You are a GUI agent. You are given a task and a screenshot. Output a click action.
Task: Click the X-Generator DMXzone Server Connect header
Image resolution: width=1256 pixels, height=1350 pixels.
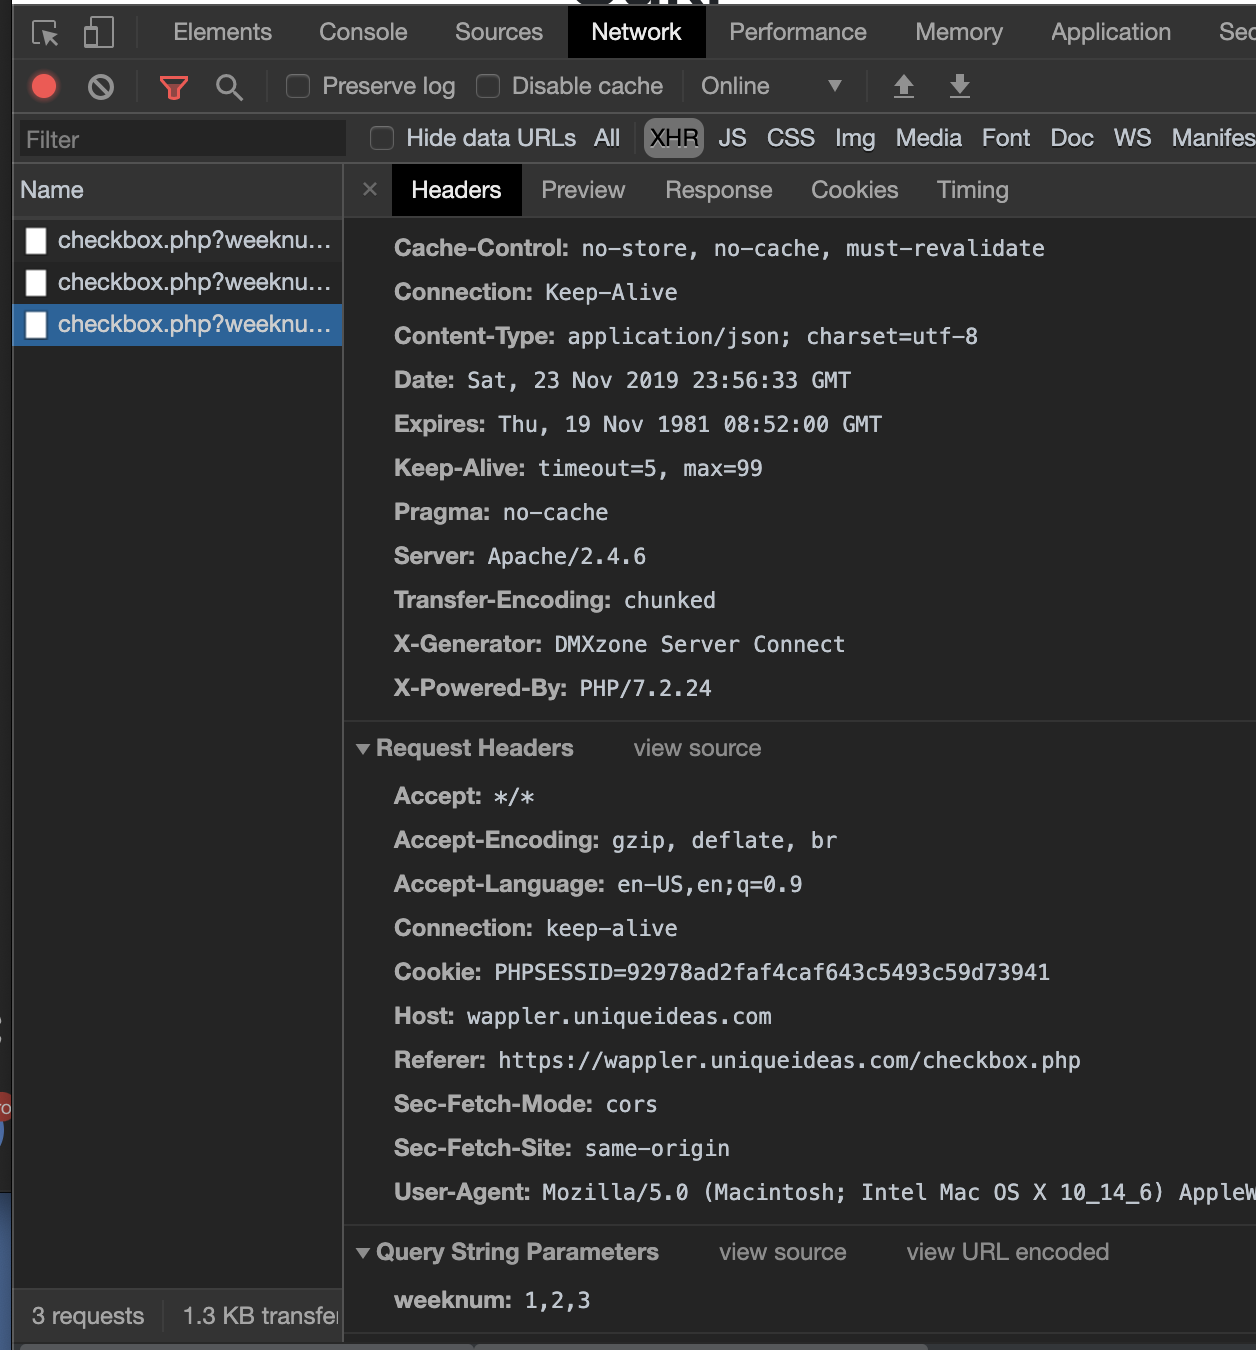point(620,644)
